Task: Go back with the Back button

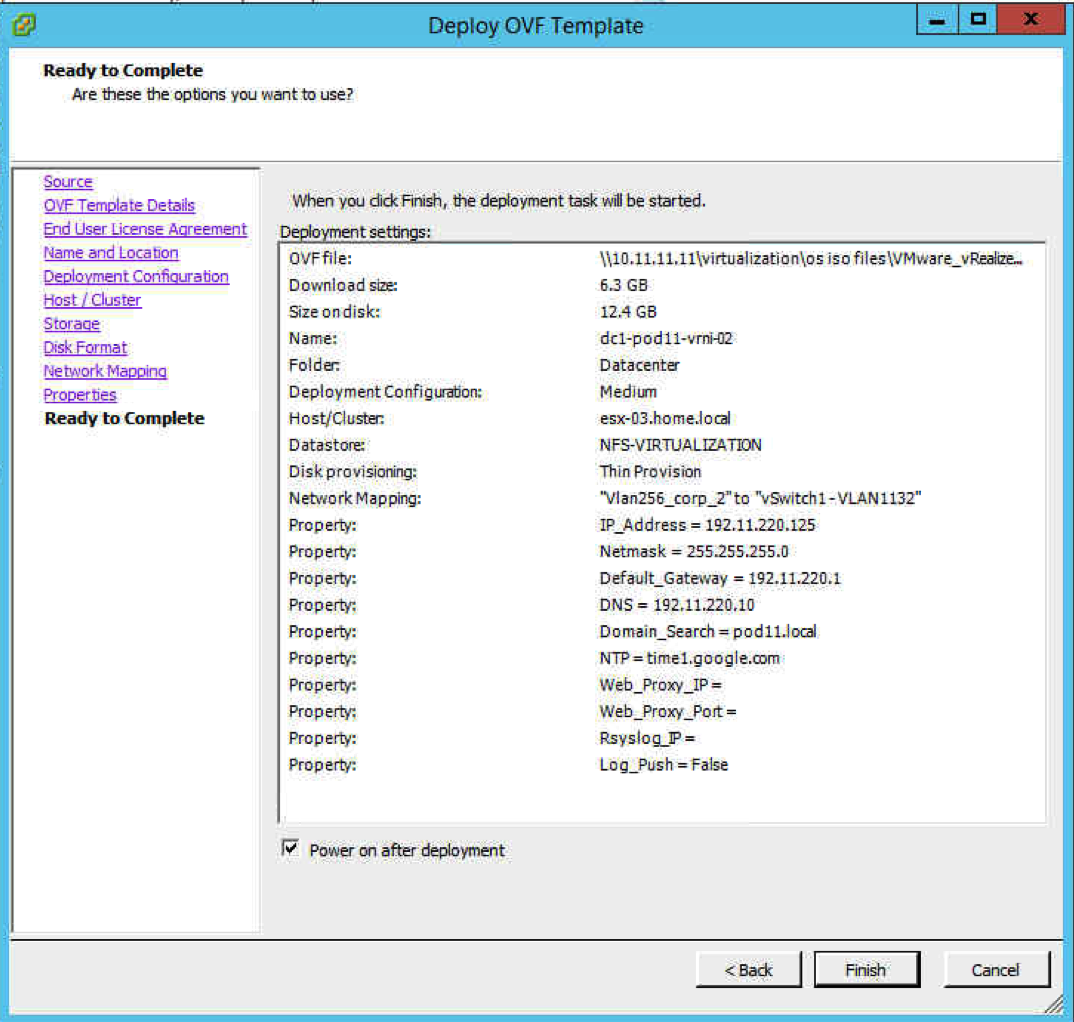Action: tap(749, 969)
